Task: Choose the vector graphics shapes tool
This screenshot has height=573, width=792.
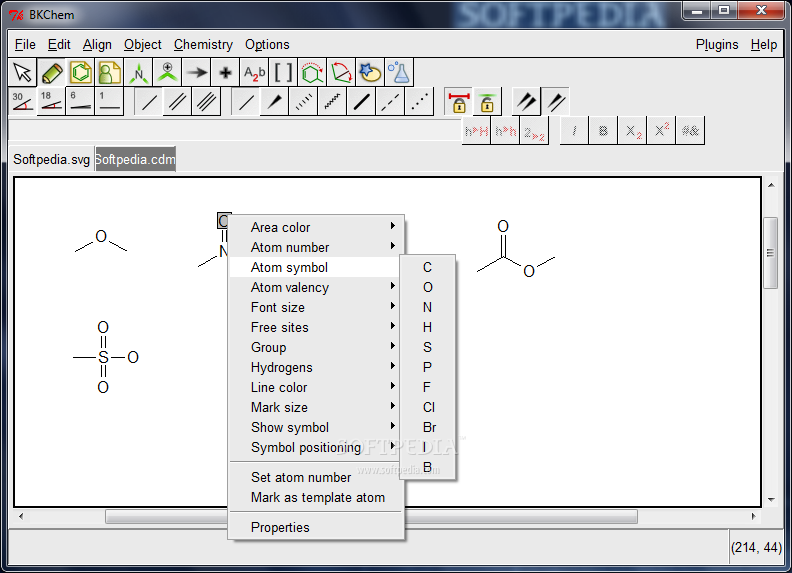Action: pyautogui.click(x=370, y=73)
